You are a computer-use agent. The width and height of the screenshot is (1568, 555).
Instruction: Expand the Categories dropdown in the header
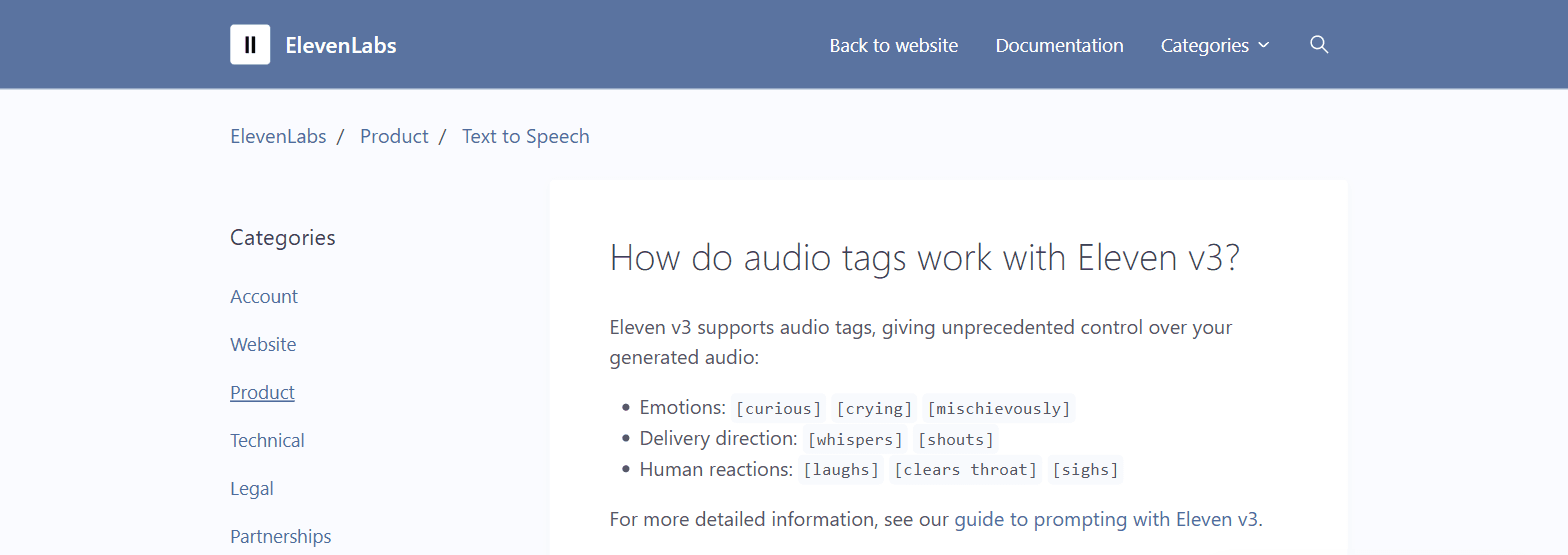[1215, 46]
